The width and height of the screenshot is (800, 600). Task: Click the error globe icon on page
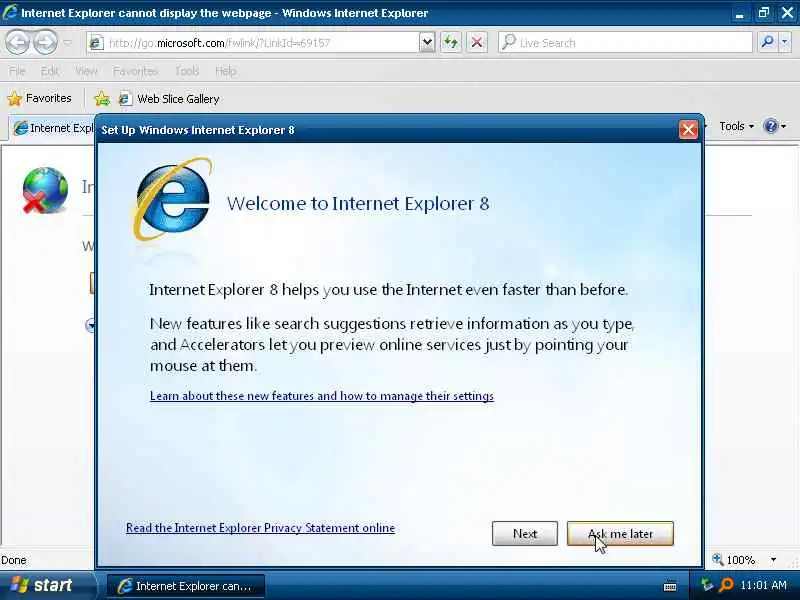44,190
